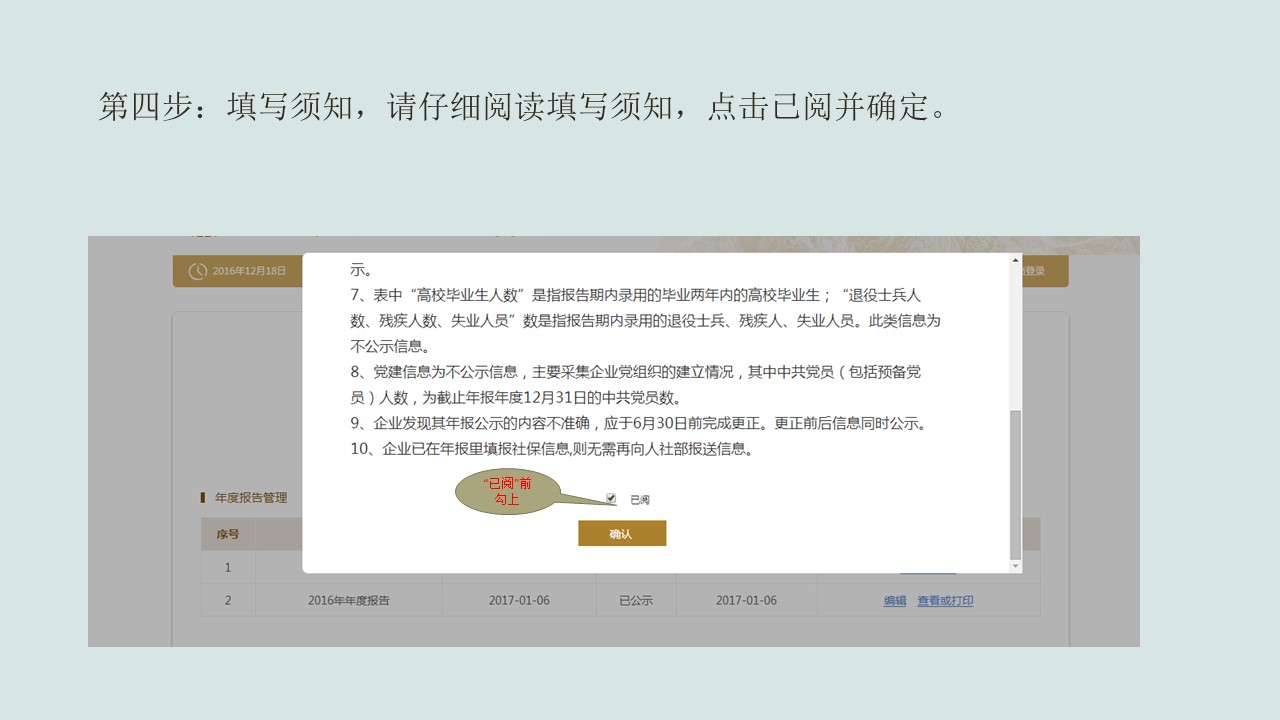Screen dimensions: 1280x720
Task: Click the orange section marker before 年度报告管理
Action: [202, 496]
